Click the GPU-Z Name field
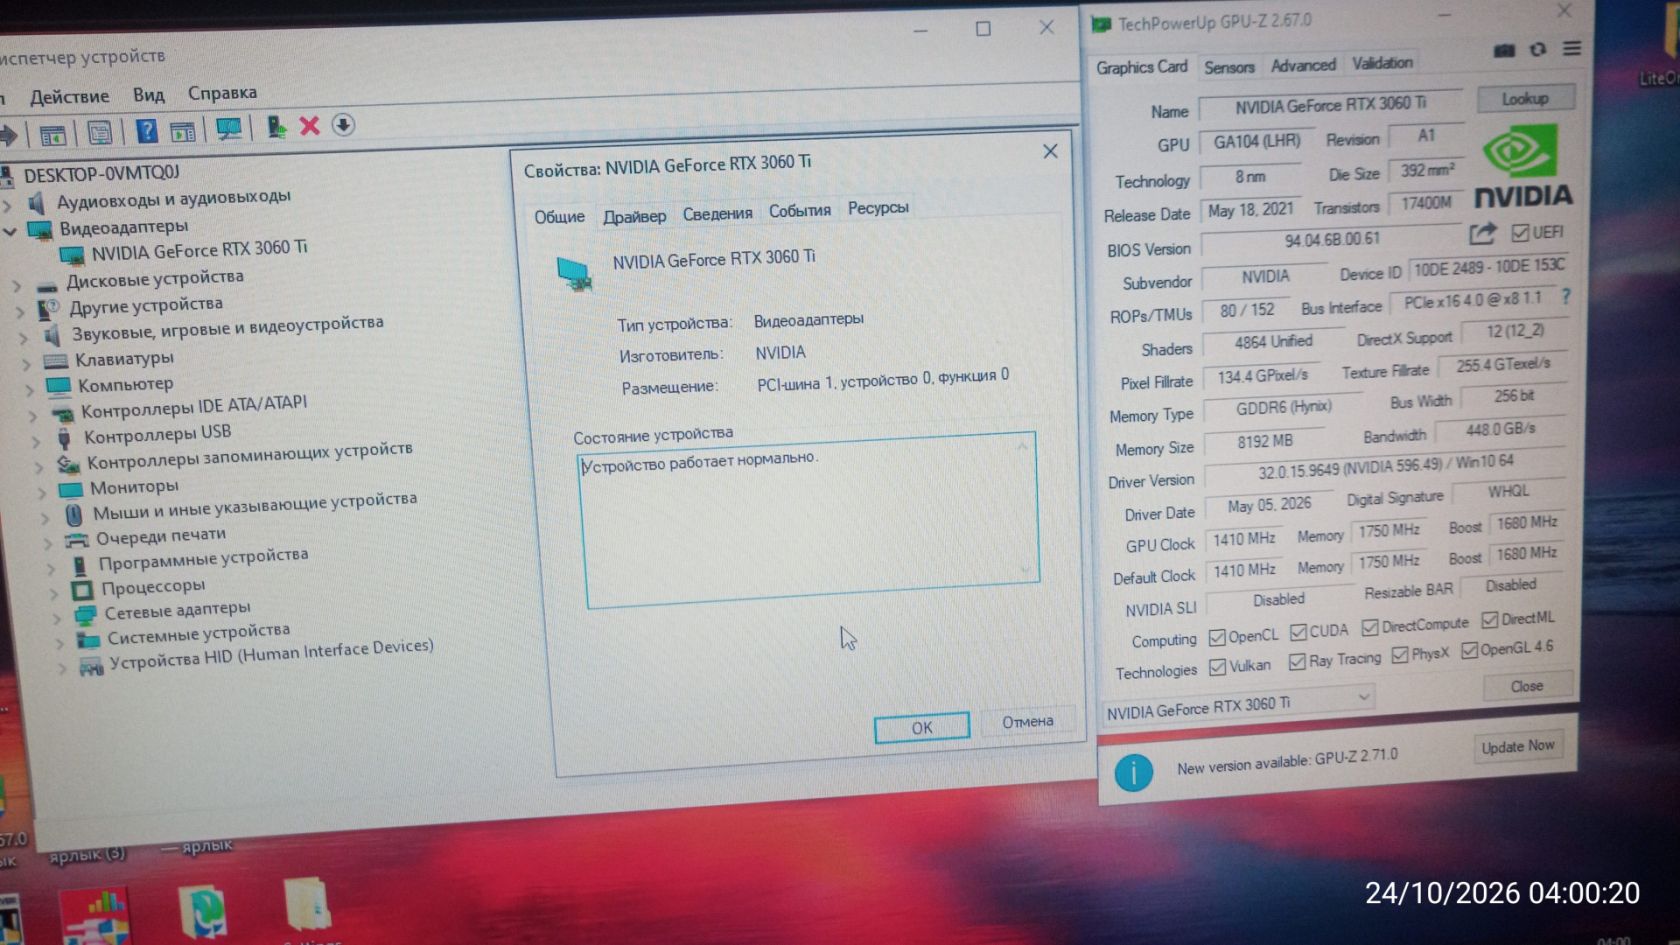 coord(1330,105)
